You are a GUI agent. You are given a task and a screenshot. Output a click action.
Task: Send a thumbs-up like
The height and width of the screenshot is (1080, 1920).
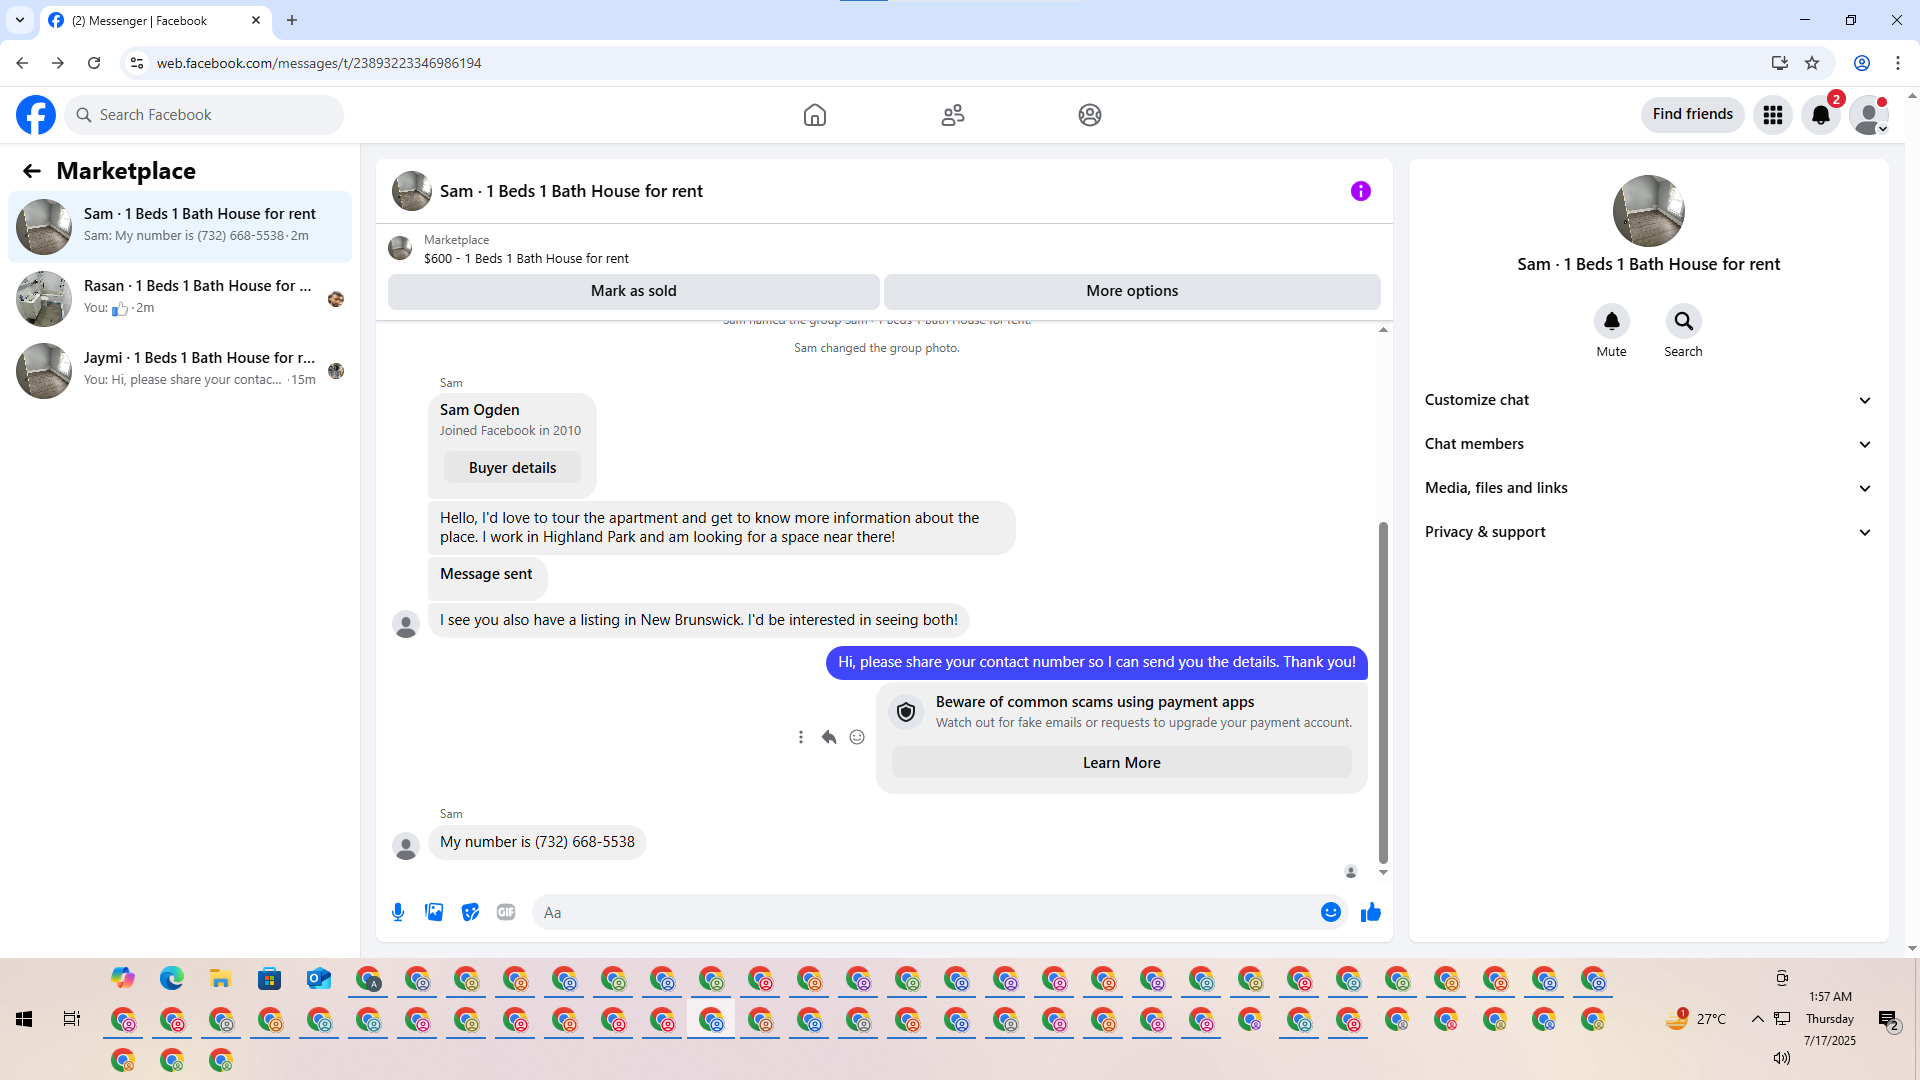(1371, 912)
